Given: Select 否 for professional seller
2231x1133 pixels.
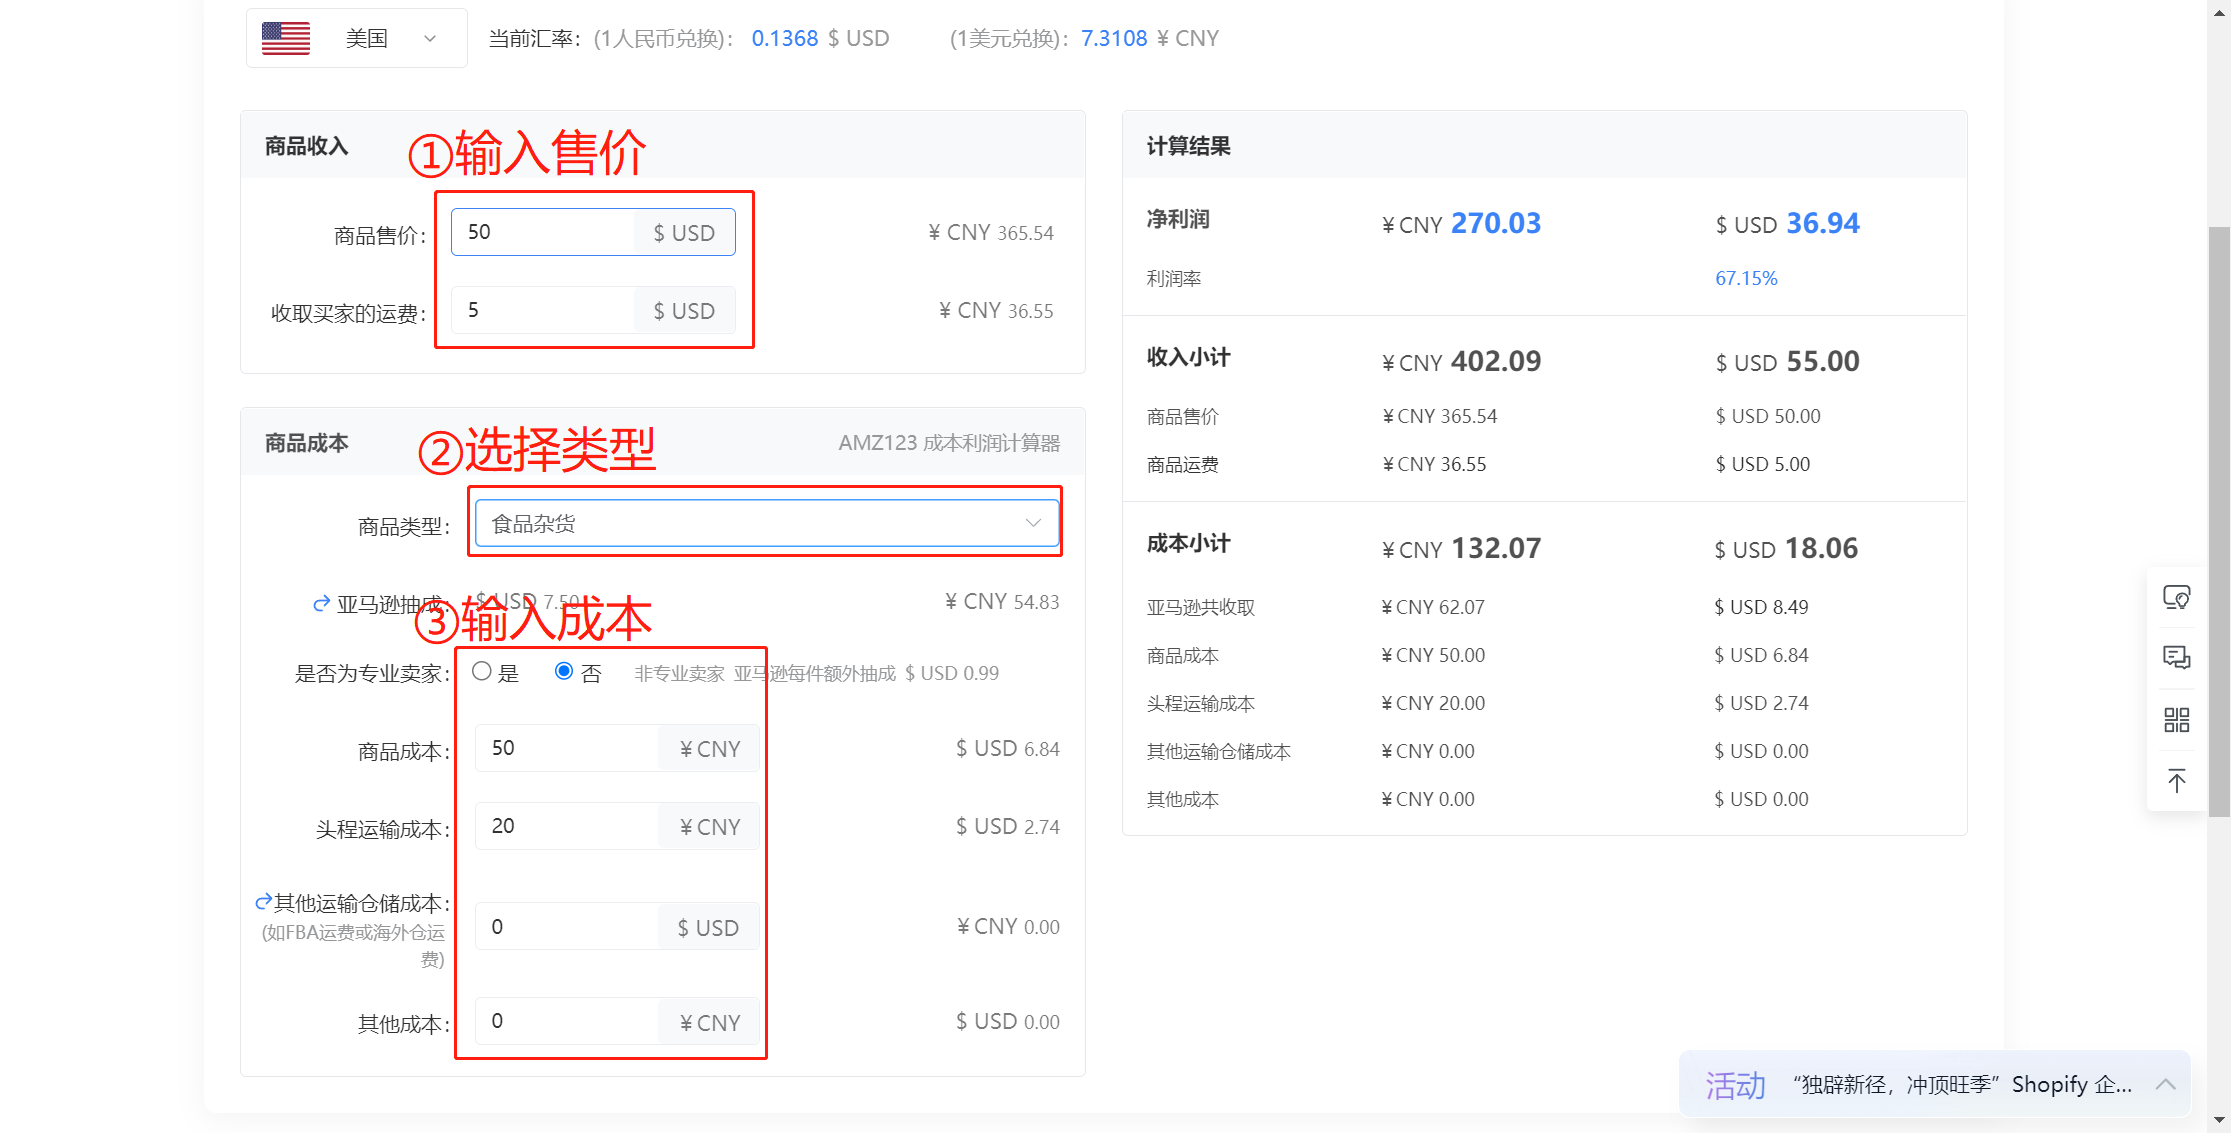Looking at the screenshot, I should 564,672.
